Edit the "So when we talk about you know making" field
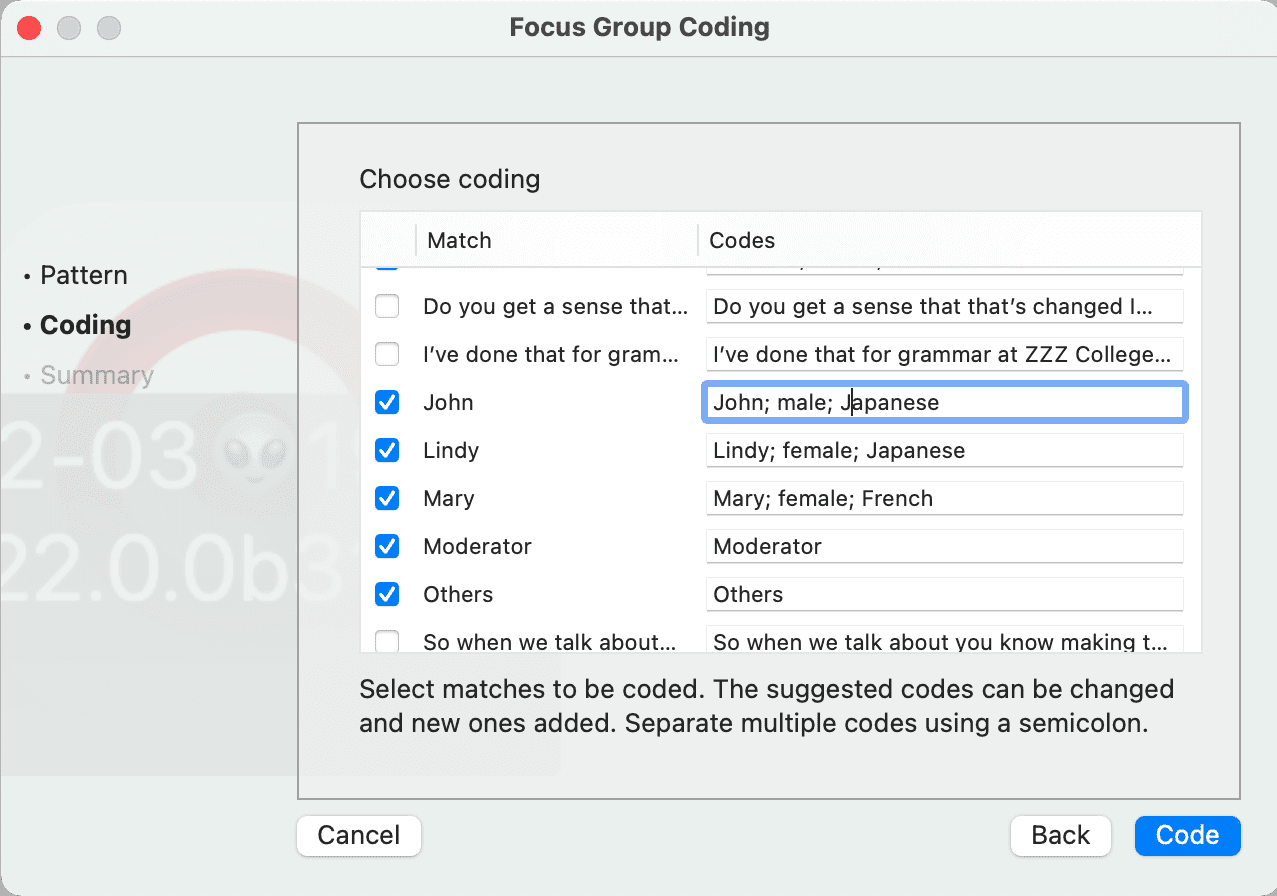This screenshot has width=1277, height=896. click(945, 640)
